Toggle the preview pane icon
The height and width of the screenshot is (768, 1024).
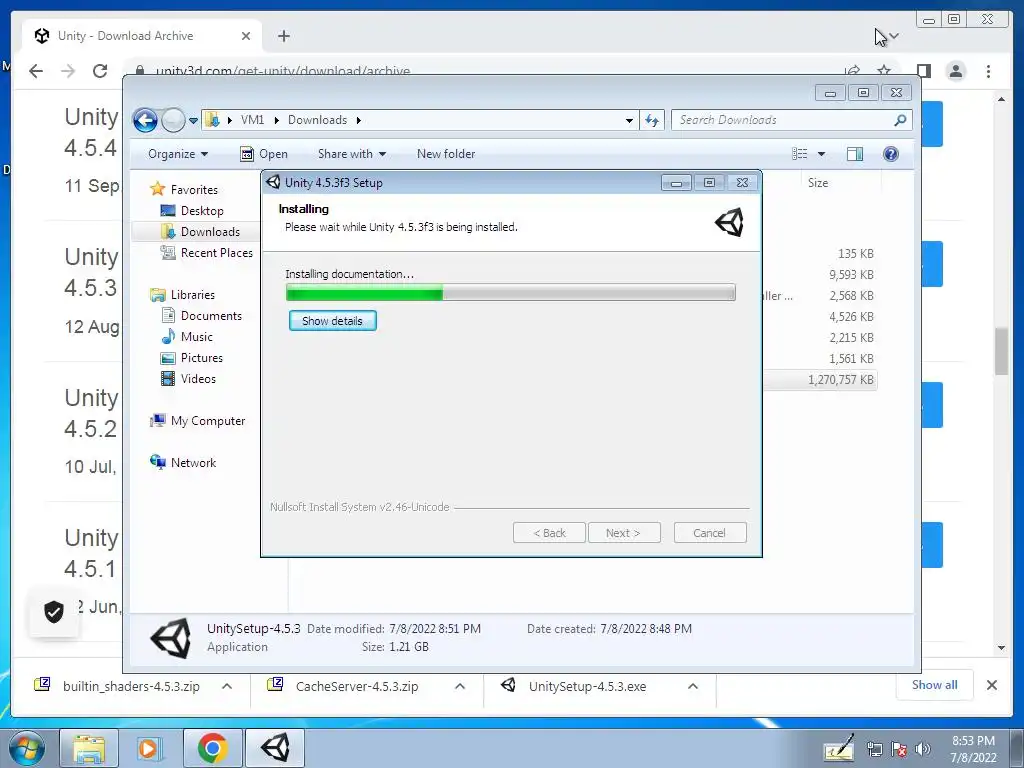tap(855, 154)
